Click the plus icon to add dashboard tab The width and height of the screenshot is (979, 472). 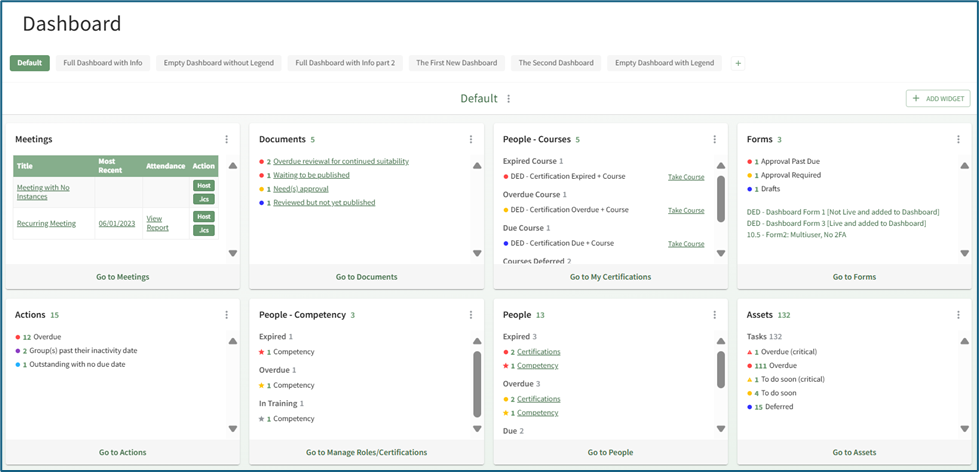(738, 63)
